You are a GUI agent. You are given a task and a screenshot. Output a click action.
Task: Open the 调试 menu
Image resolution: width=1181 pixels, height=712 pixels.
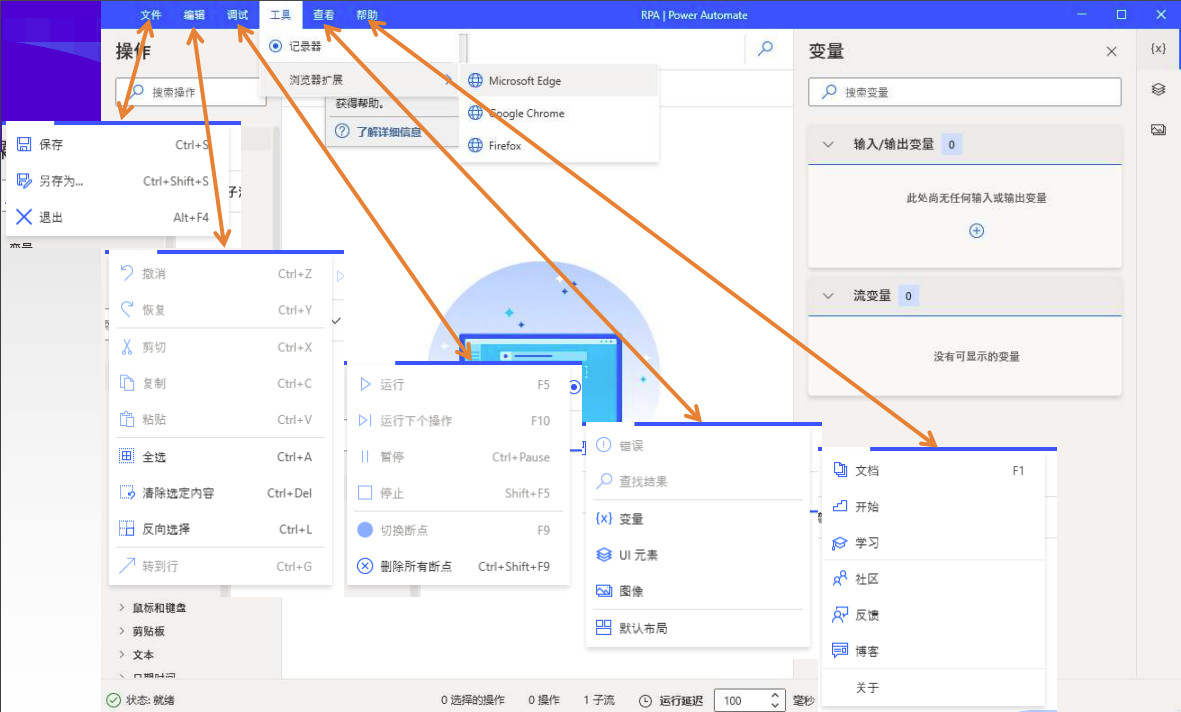point(237,15)
